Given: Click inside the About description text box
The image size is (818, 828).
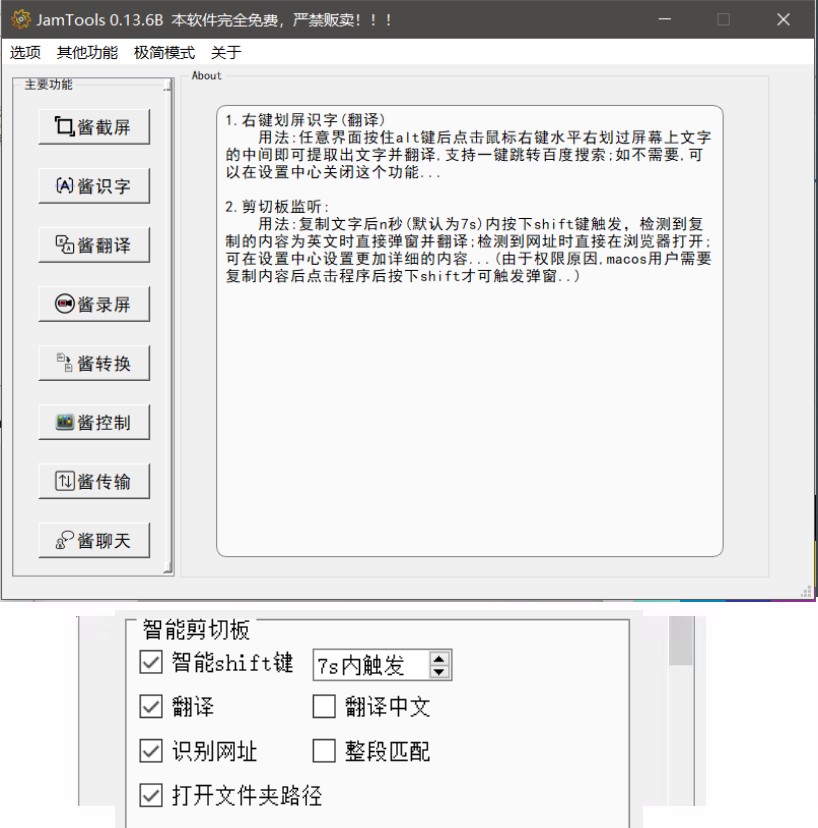Looking at the screenshot, I should [469, 331].
